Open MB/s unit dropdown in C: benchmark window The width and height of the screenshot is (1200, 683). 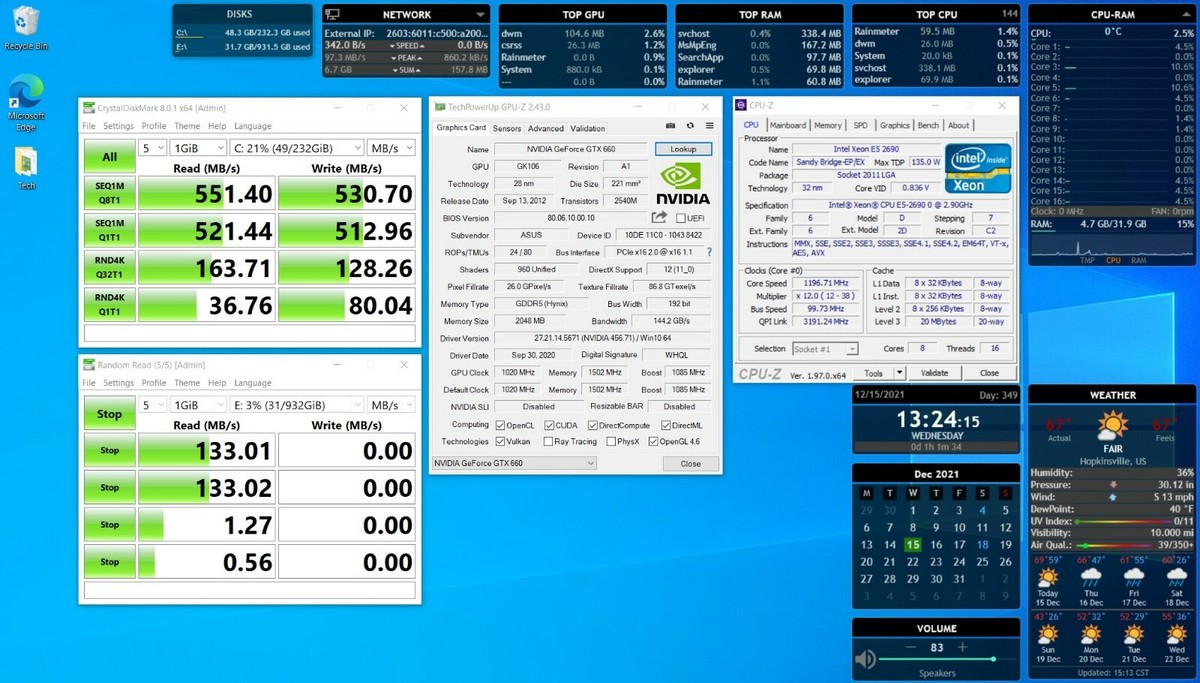pyautogui.click(x=390, y=147)
